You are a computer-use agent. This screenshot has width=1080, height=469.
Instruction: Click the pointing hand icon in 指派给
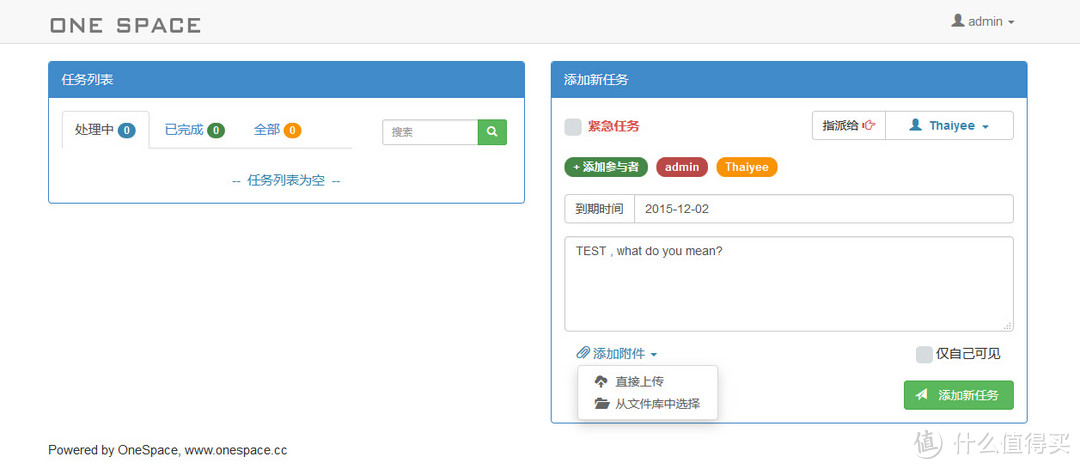click(869, 125)
